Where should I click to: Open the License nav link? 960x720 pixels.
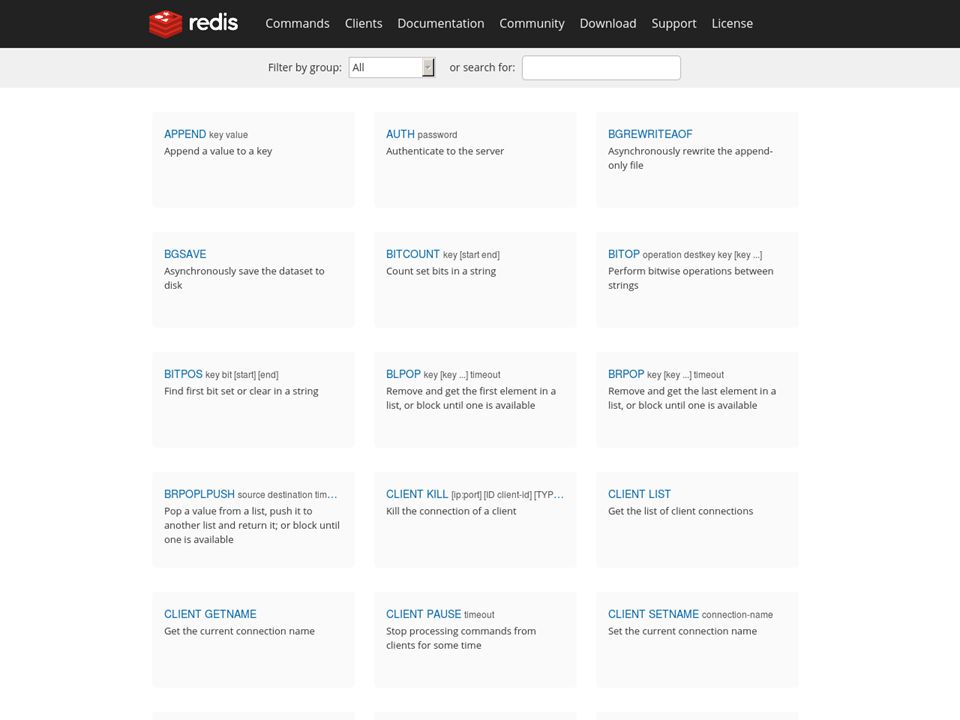pyautogui.click(x=732, y=23)
